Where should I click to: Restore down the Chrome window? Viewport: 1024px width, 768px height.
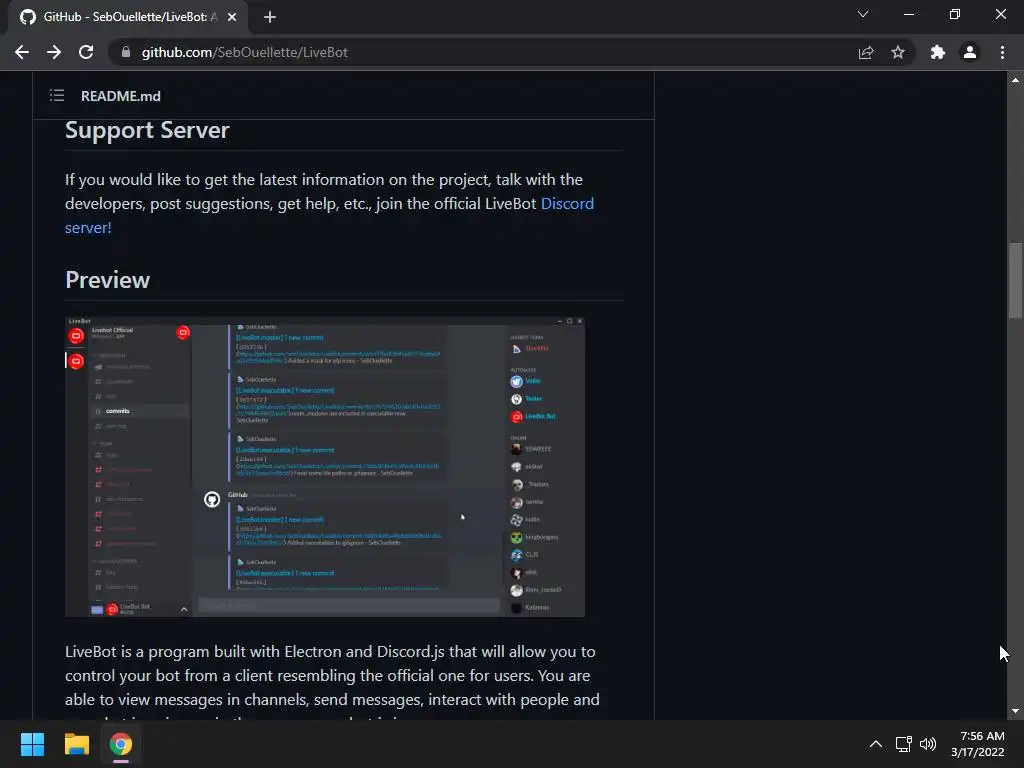955,14
